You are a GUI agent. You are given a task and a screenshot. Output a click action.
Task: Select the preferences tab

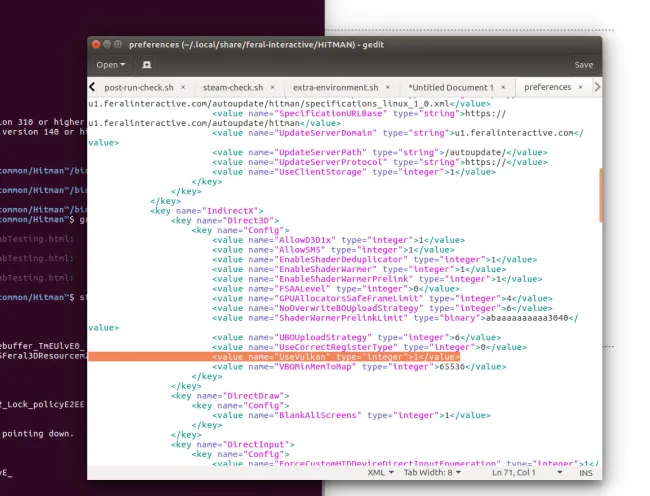(x=548, y=87)
